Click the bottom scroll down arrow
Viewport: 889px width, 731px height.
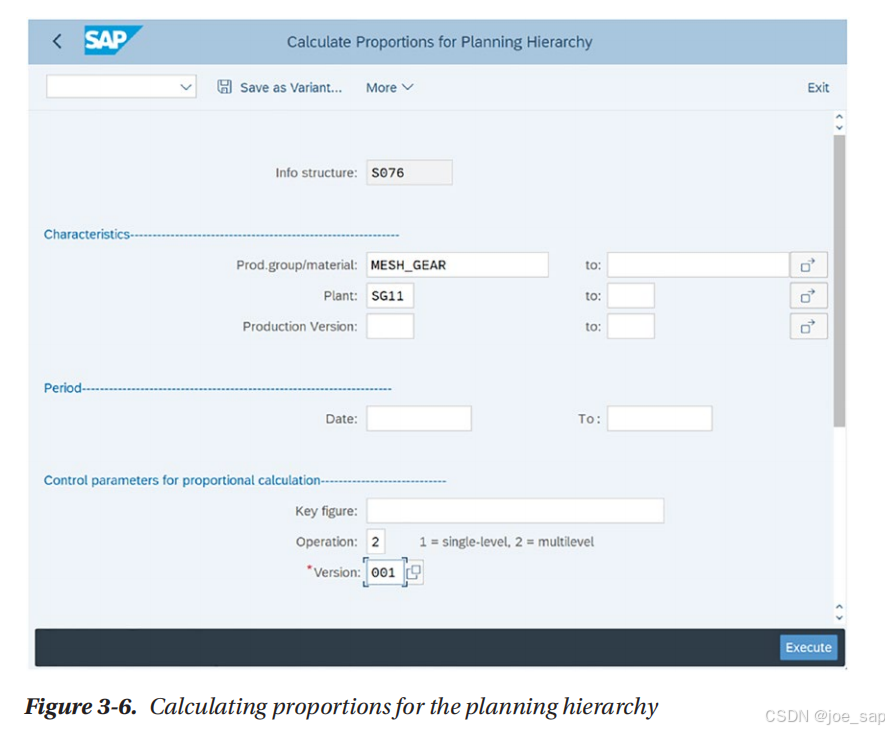(x=839, y=618)
